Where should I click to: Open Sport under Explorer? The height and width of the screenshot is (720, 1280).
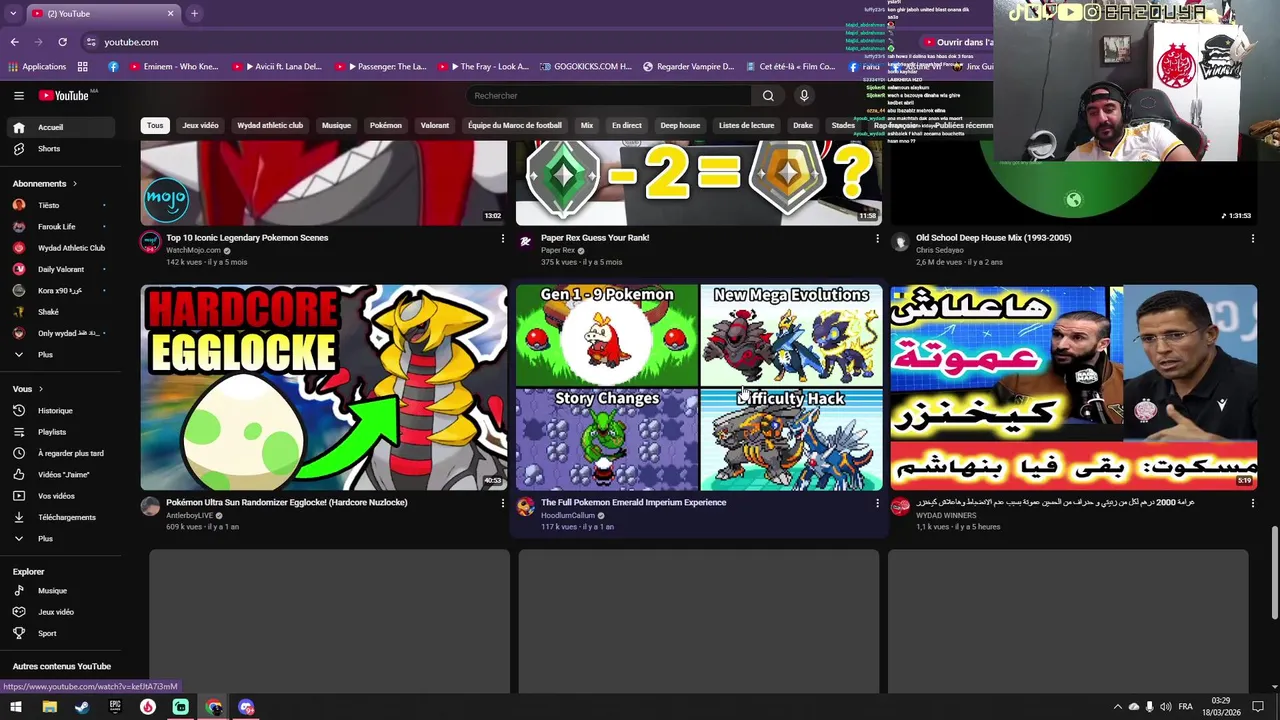coord(60,633)
